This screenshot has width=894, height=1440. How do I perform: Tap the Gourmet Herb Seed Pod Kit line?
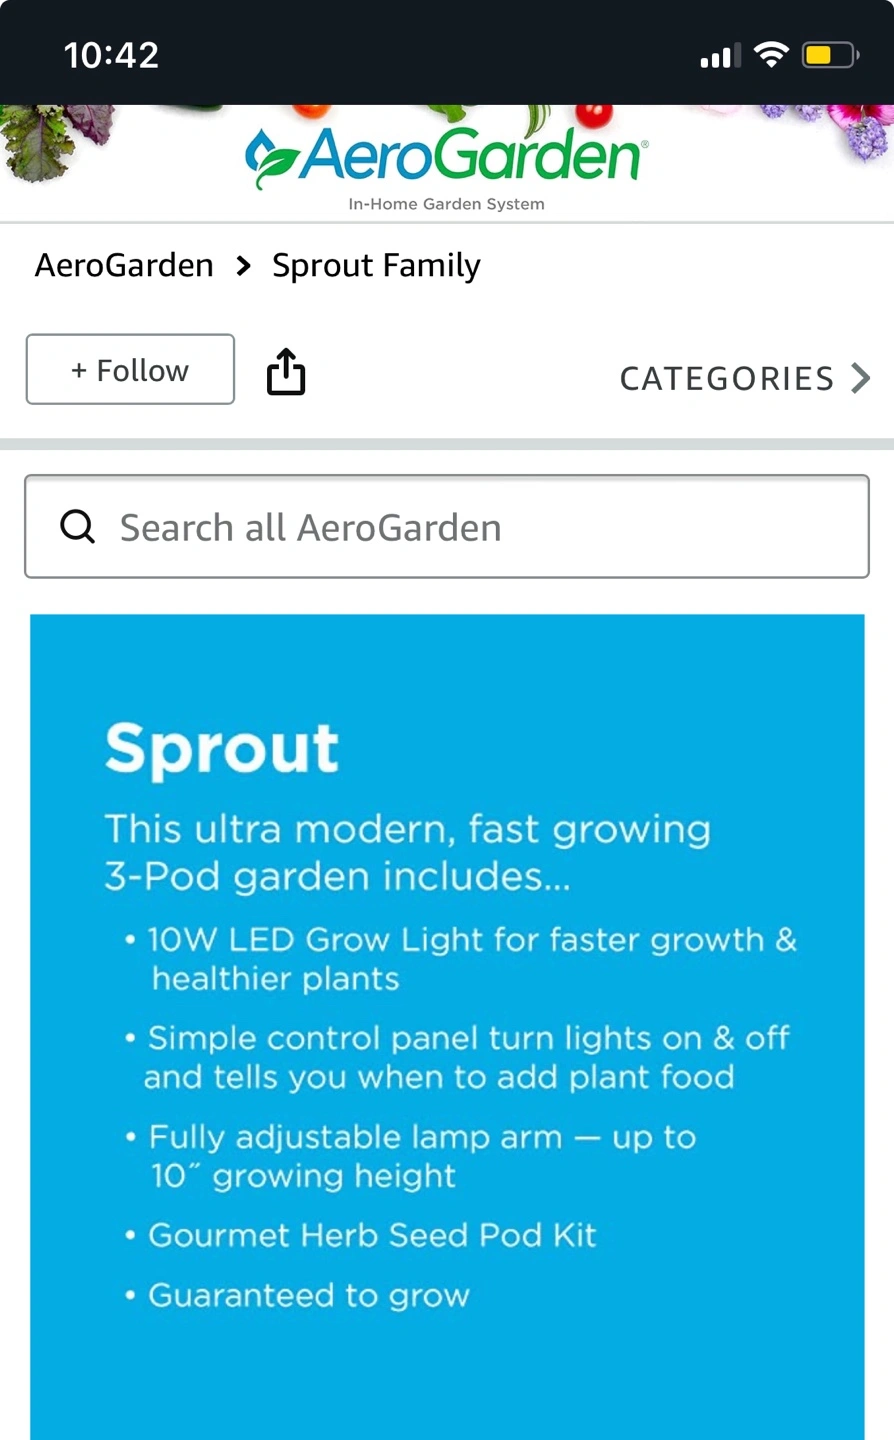[x=372, y=1235]
